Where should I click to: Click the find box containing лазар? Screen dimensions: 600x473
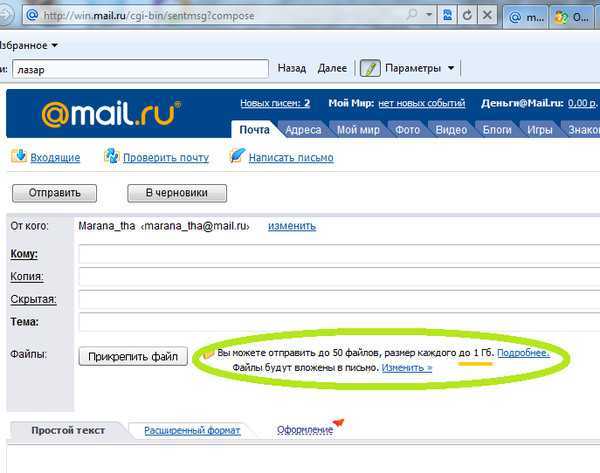140,69
